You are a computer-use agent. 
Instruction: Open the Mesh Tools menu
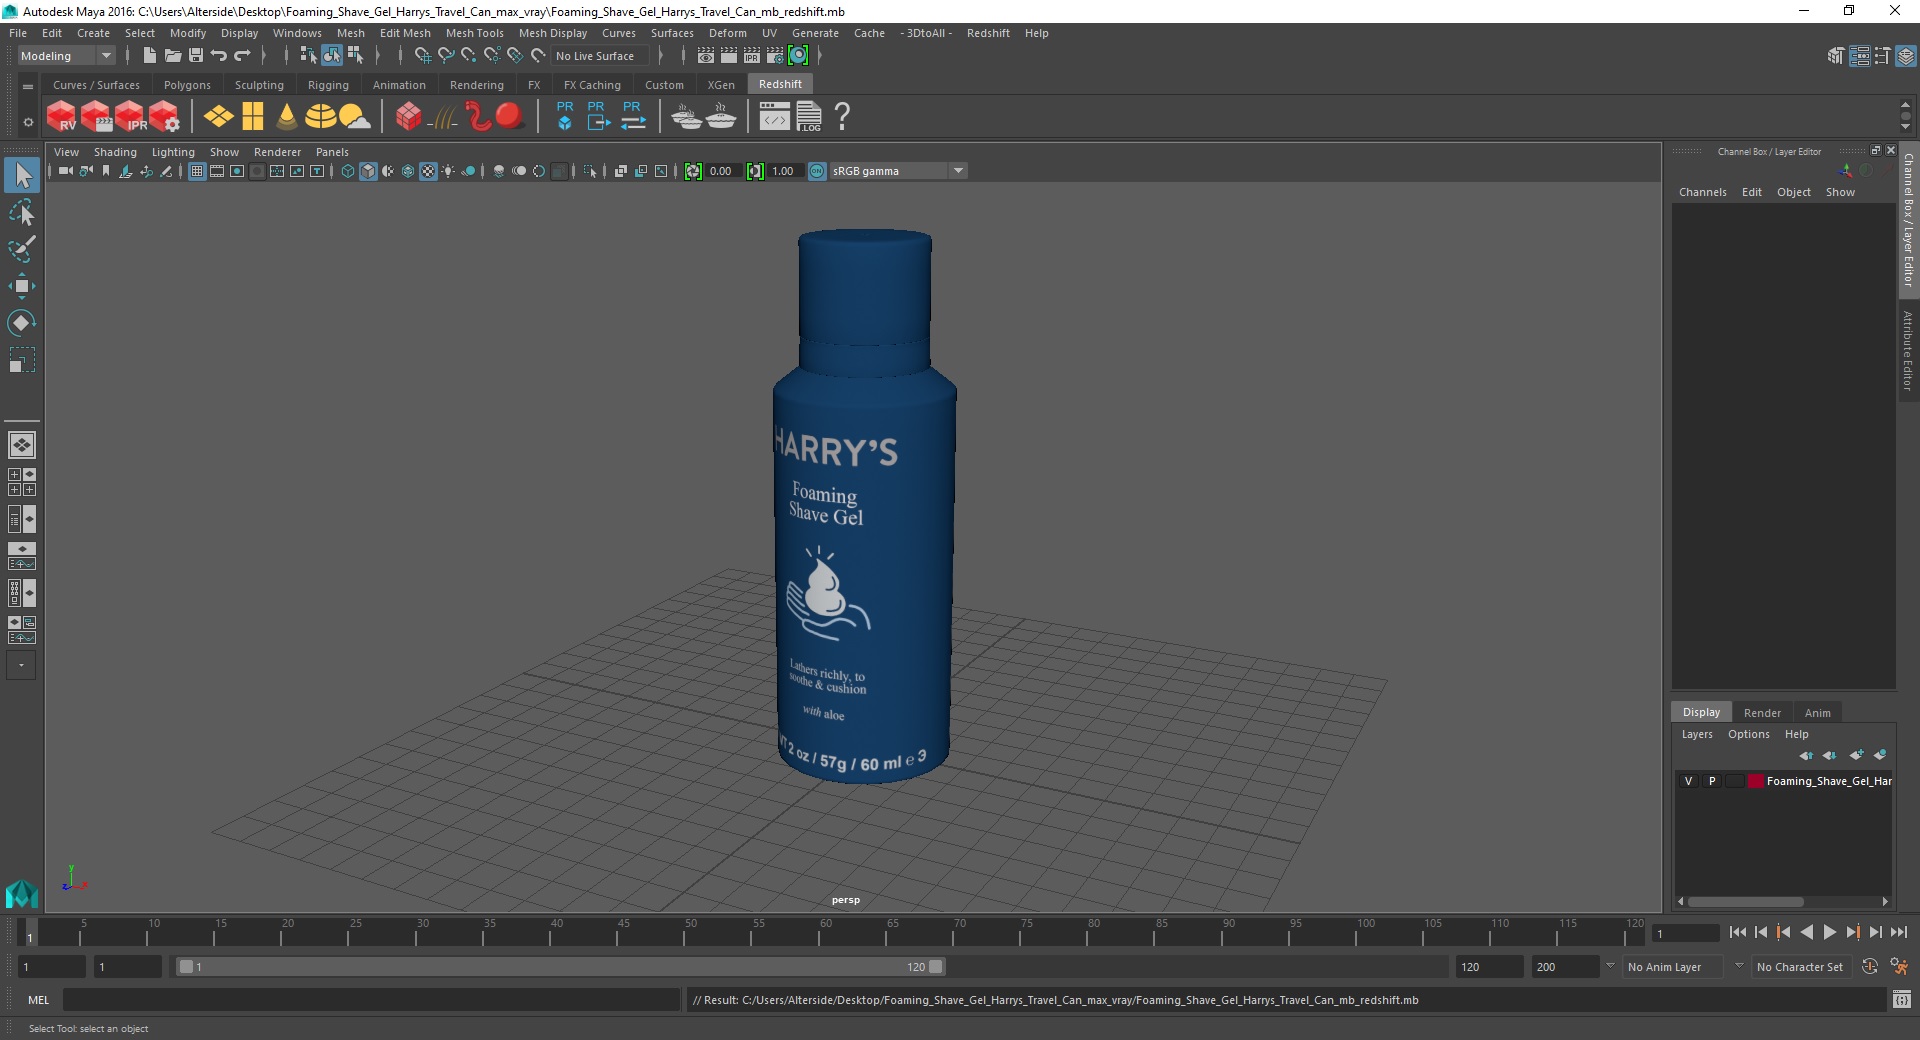[474, 33]
